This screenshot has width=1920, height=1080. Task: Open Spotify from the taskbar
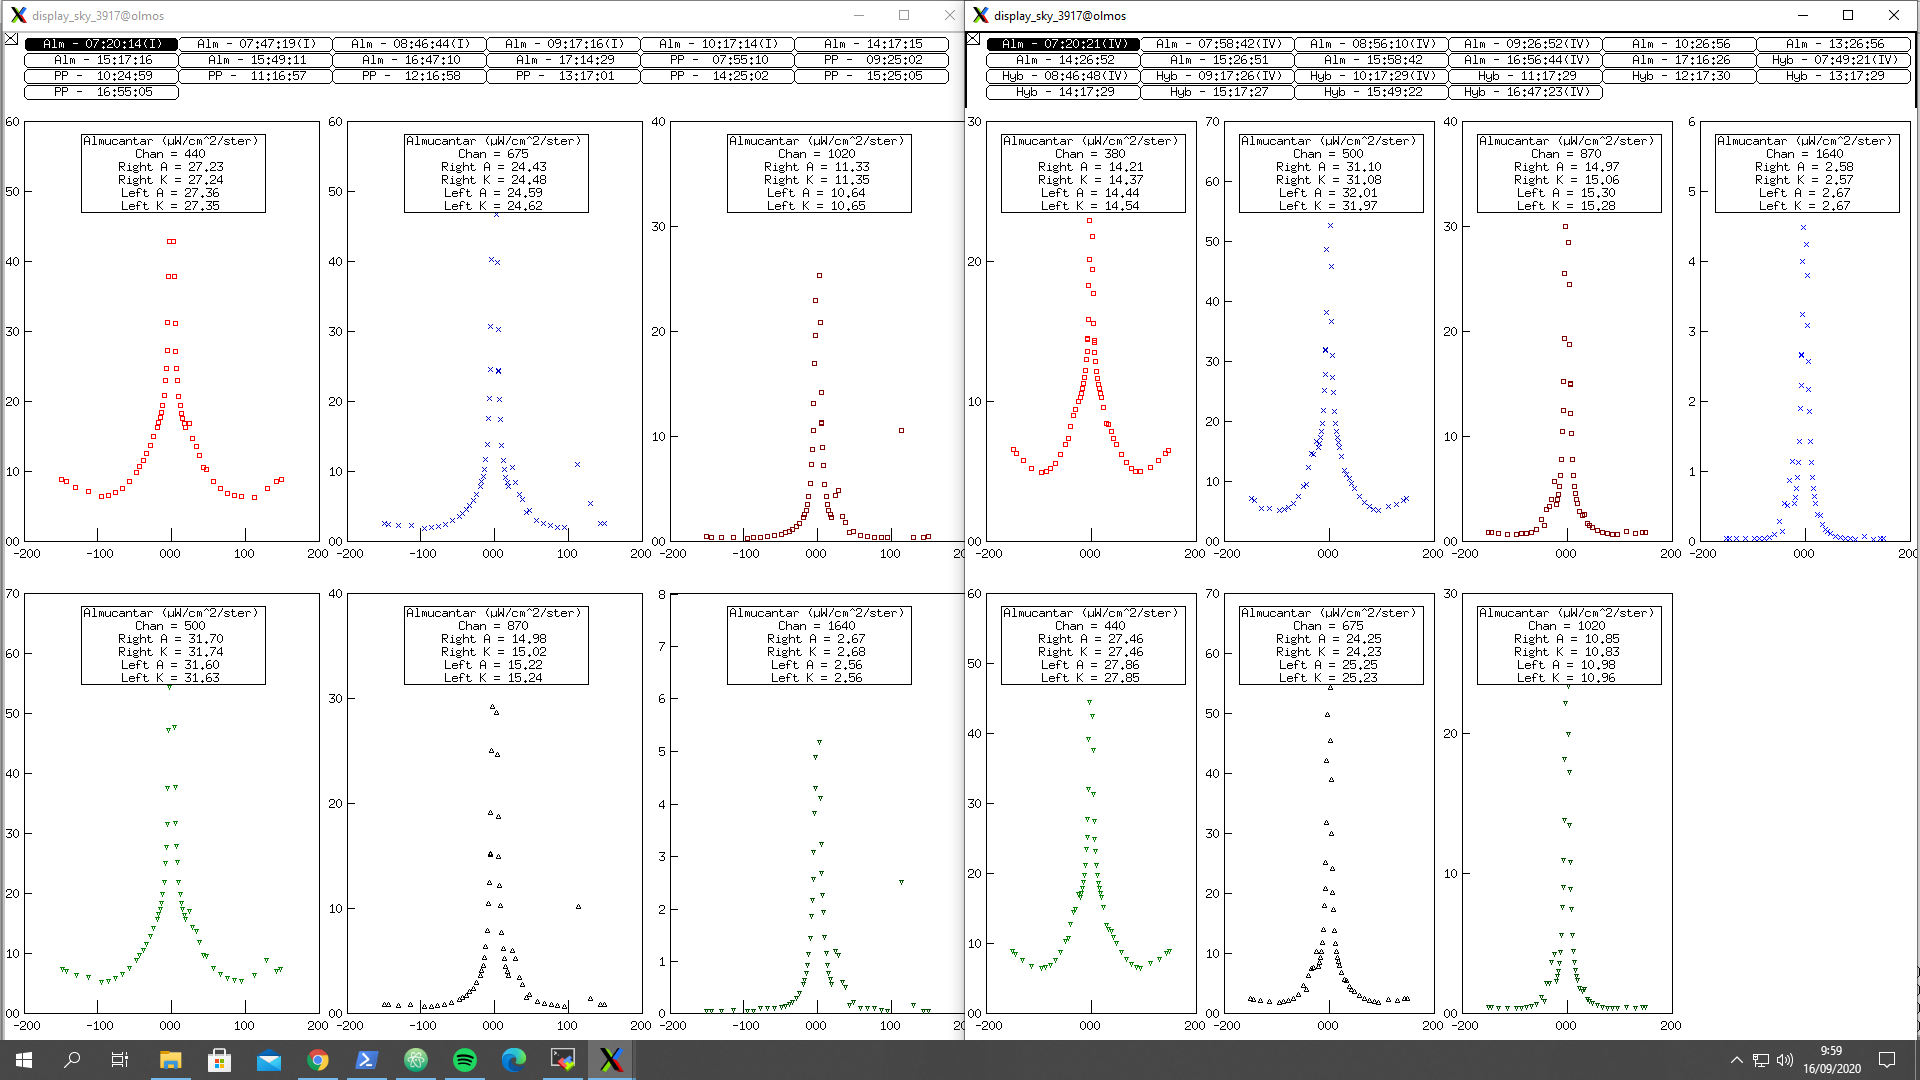(x=465, y=1060)
